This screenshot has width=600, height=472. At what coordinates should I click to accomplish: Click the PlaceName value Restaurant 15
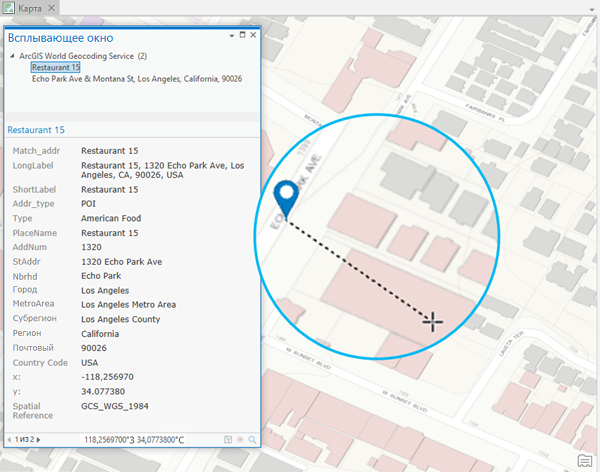109,233
